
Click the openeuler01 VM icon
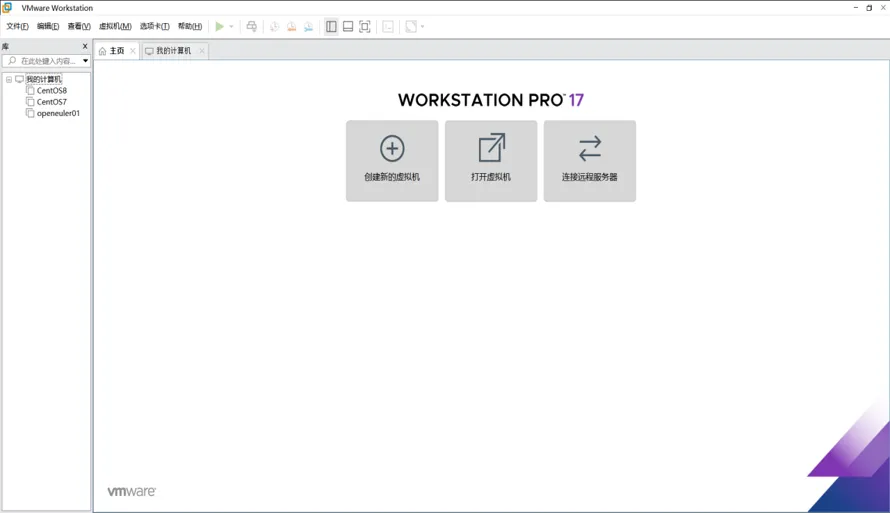pyautogui.click(x=30, y=113)
